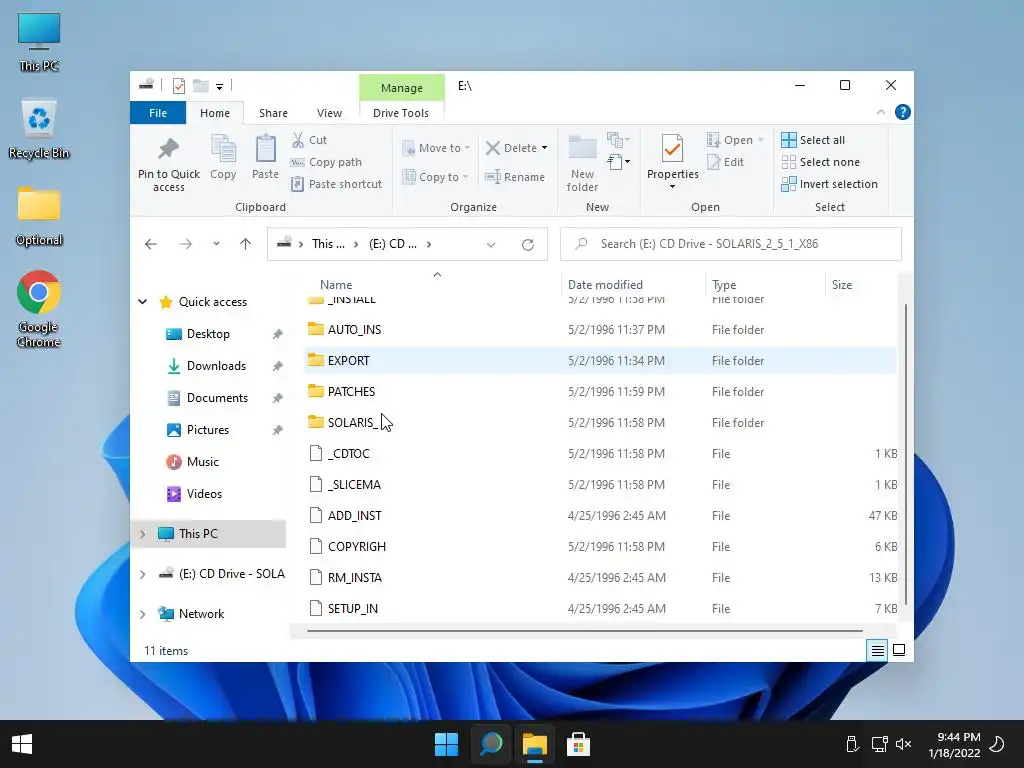Click the search box for CD Drive
Image resolution: width=1024 pixels, height=768 pixels.
(x=731, y=244)
